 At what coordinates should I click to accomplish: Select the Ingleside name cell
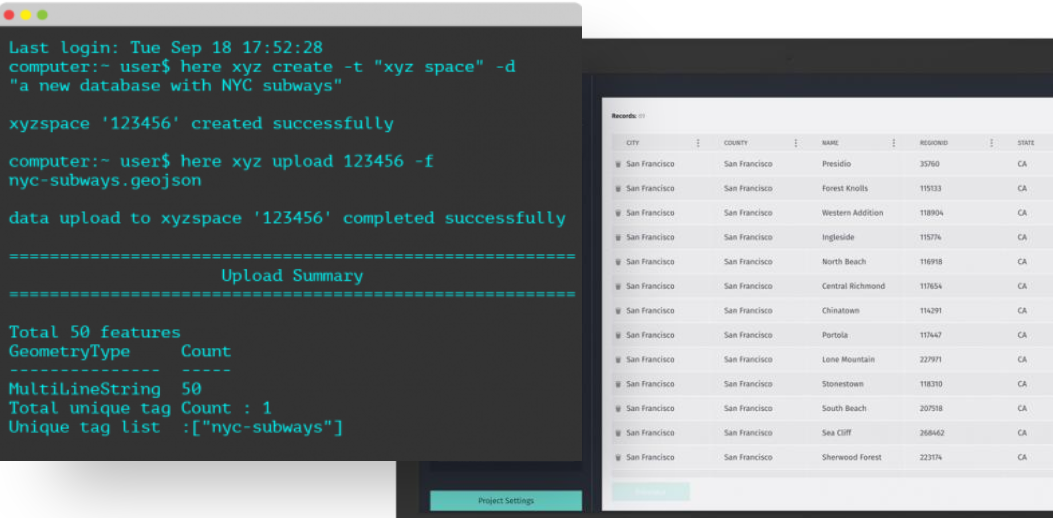tap(836, 237)
